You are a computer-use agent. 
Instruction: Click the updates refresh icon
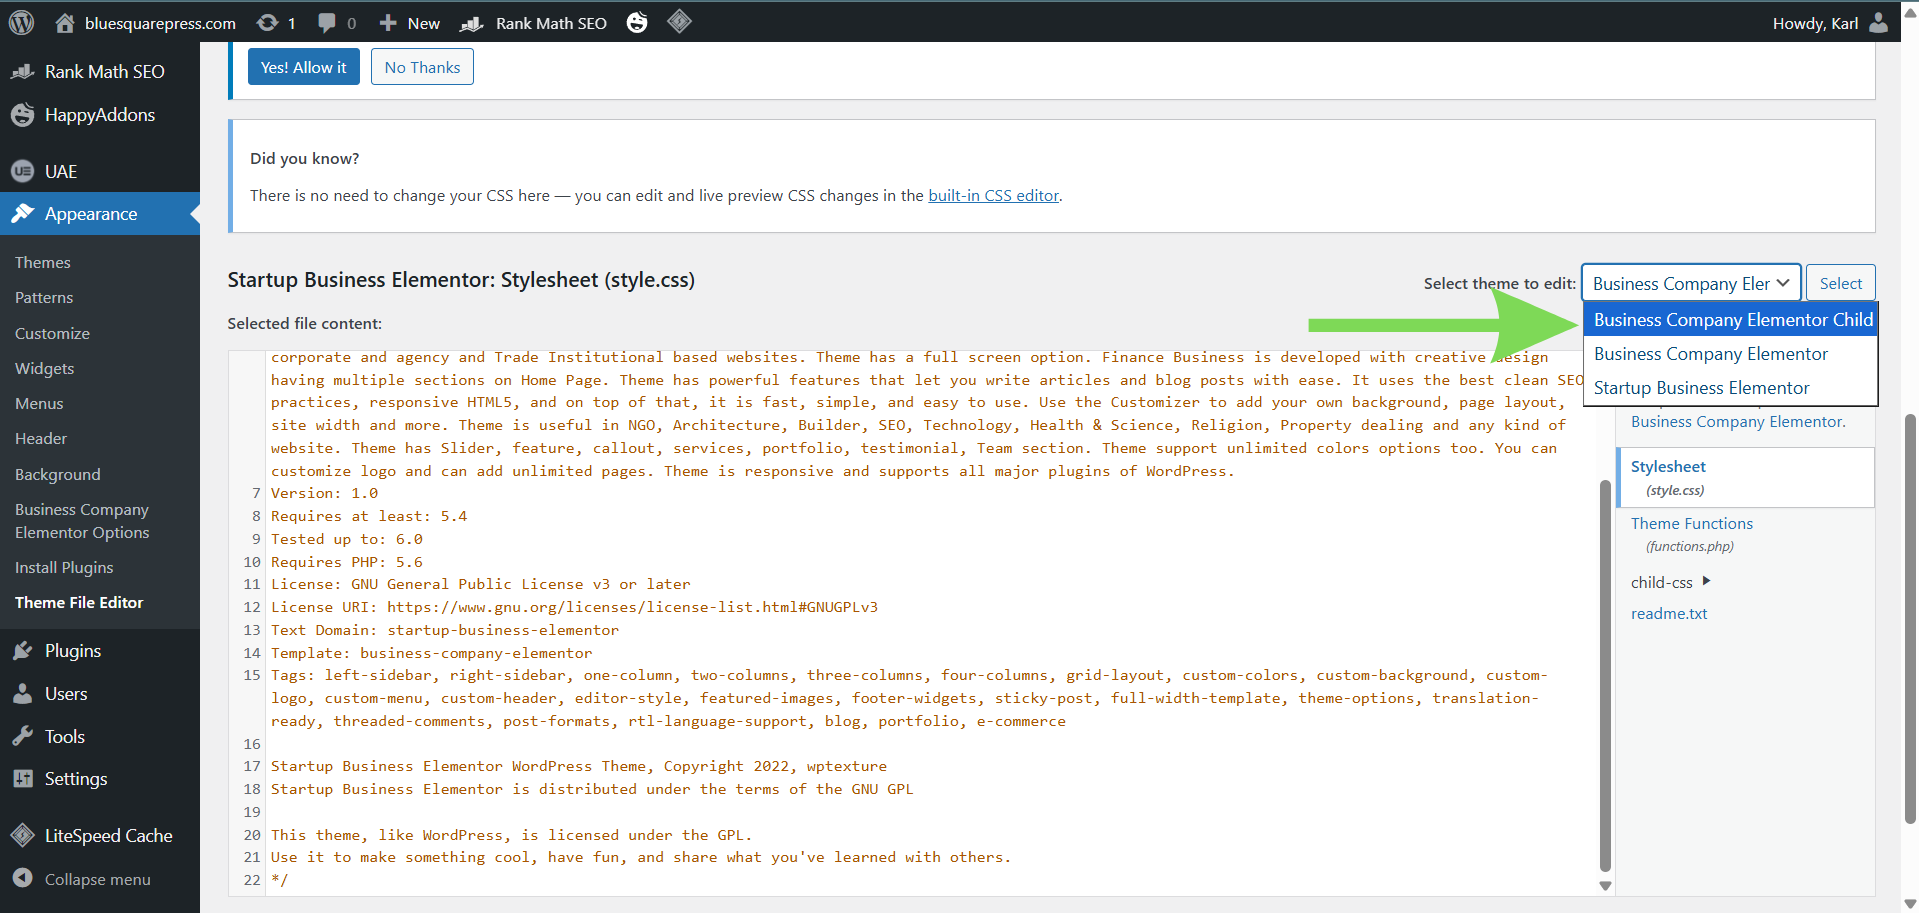[x=267, y=22]
